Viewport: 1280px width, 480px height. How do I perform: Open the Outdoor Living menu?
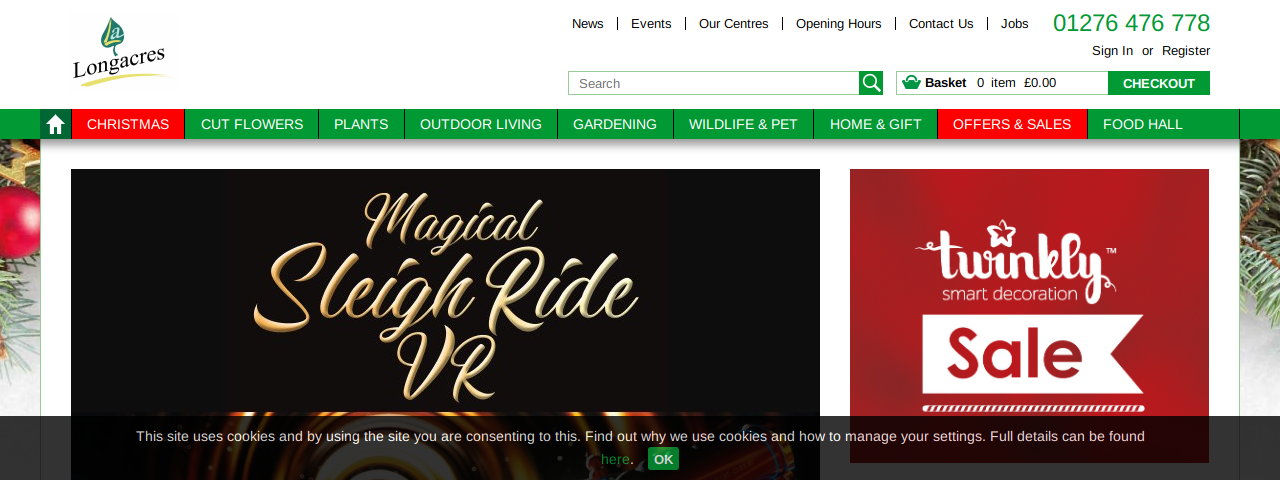(x=481, y=124)
